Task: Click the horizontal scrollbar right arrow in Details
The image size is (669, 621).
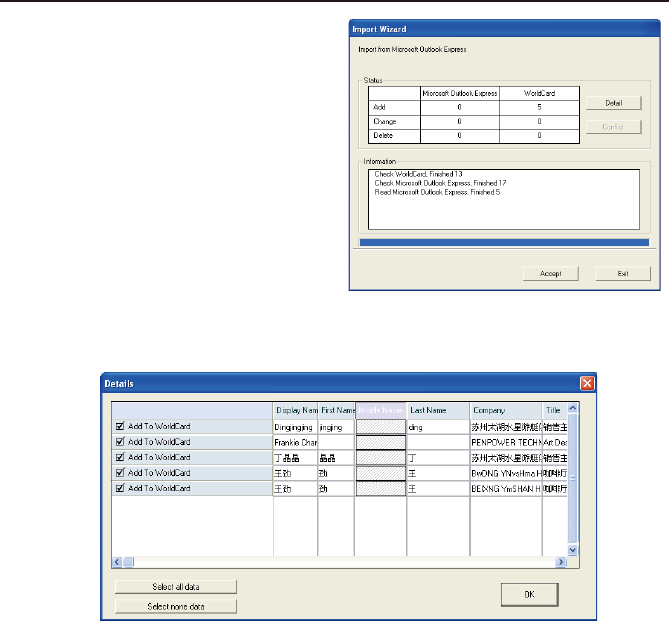Action: click(561, 562)
